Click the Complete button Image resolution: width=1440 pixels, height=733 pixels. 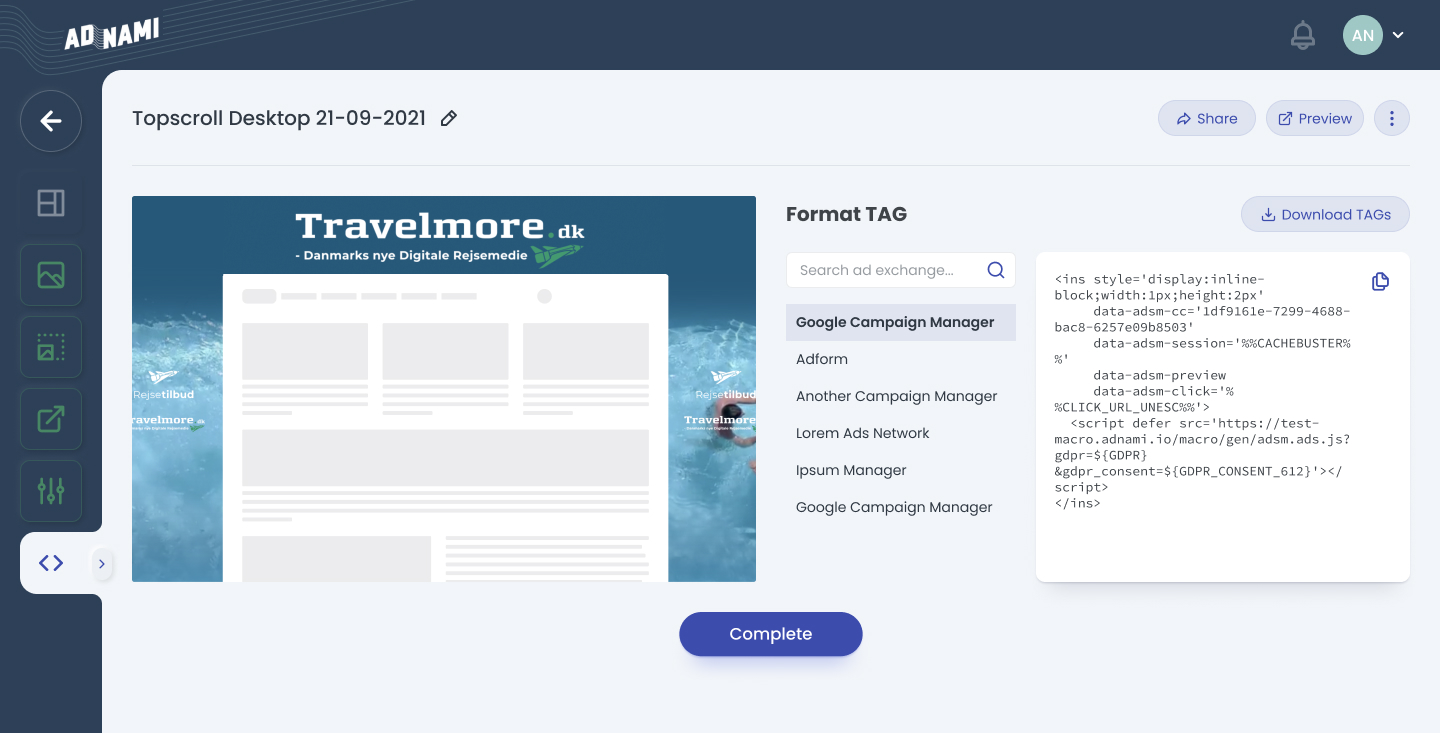[771, 634]
